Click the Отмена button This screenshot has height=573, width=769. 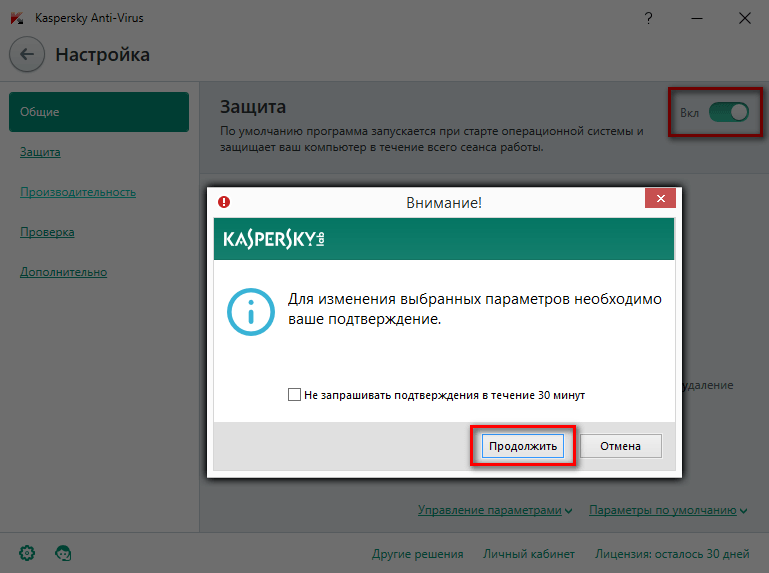(620, 446)
